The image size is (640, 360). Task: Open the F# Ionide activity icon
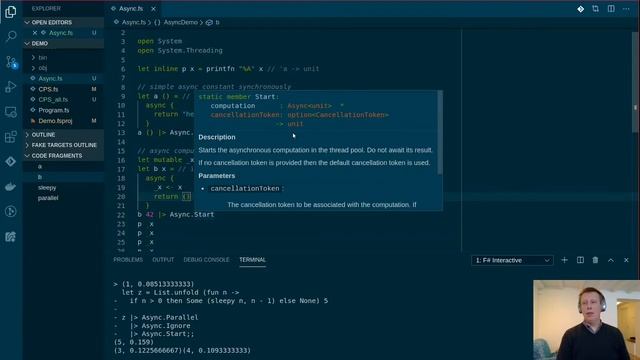(x=11, y=161)
